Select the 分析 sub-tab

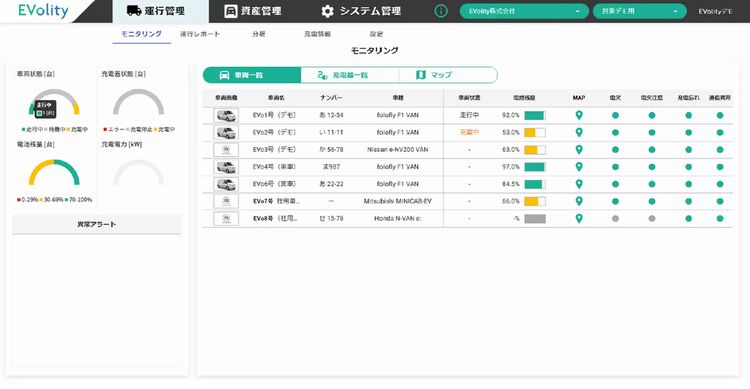(x=259, y=34)
